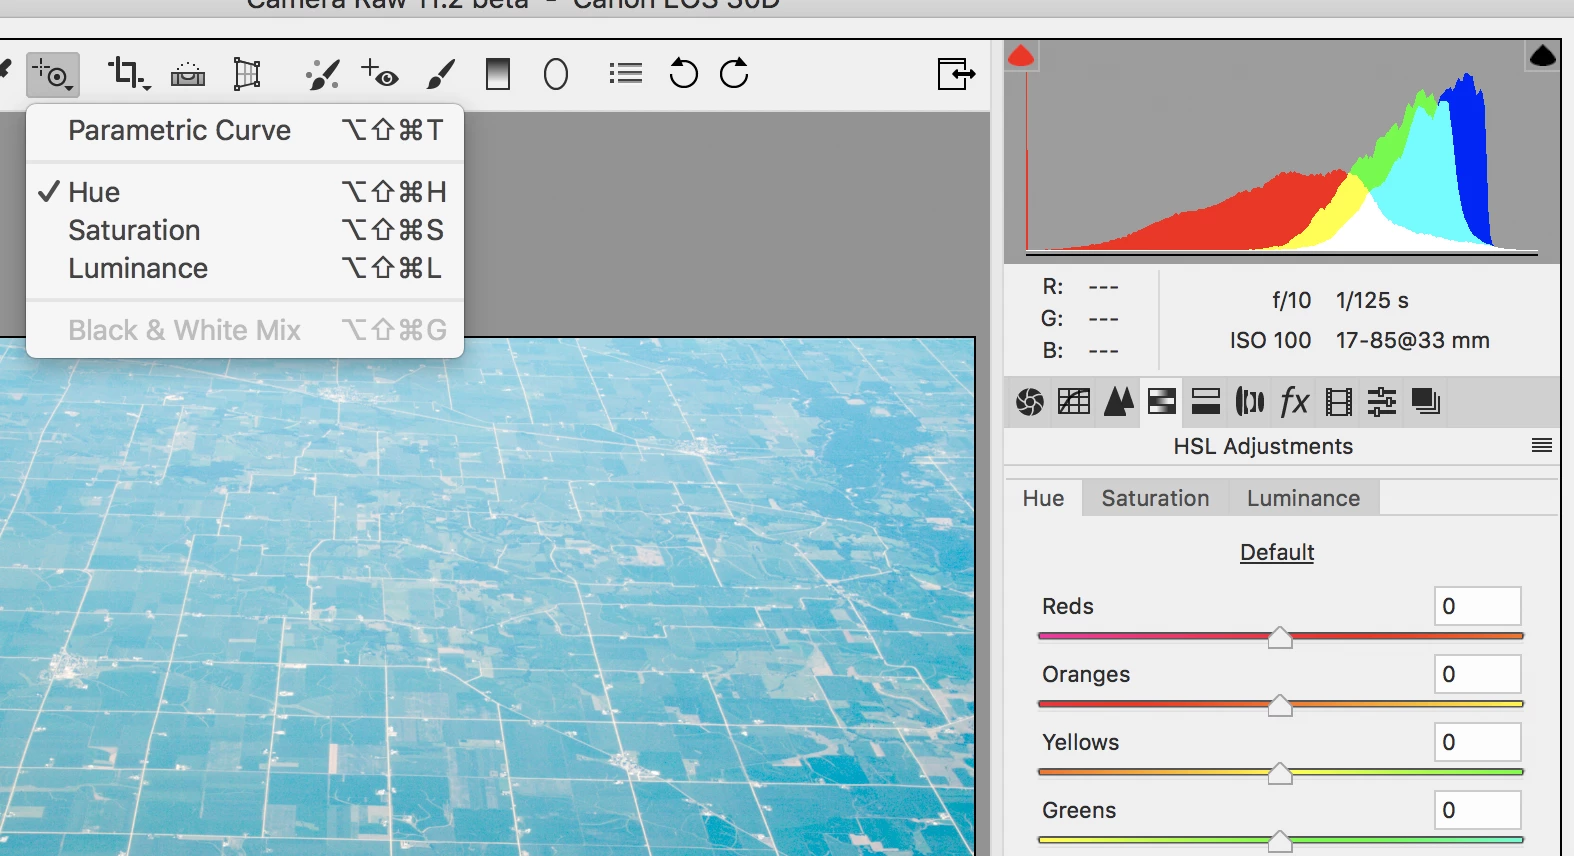Adjust the Oranges hue slider
Viewport: 1574px width, 856px height.
click(1280, 705)
